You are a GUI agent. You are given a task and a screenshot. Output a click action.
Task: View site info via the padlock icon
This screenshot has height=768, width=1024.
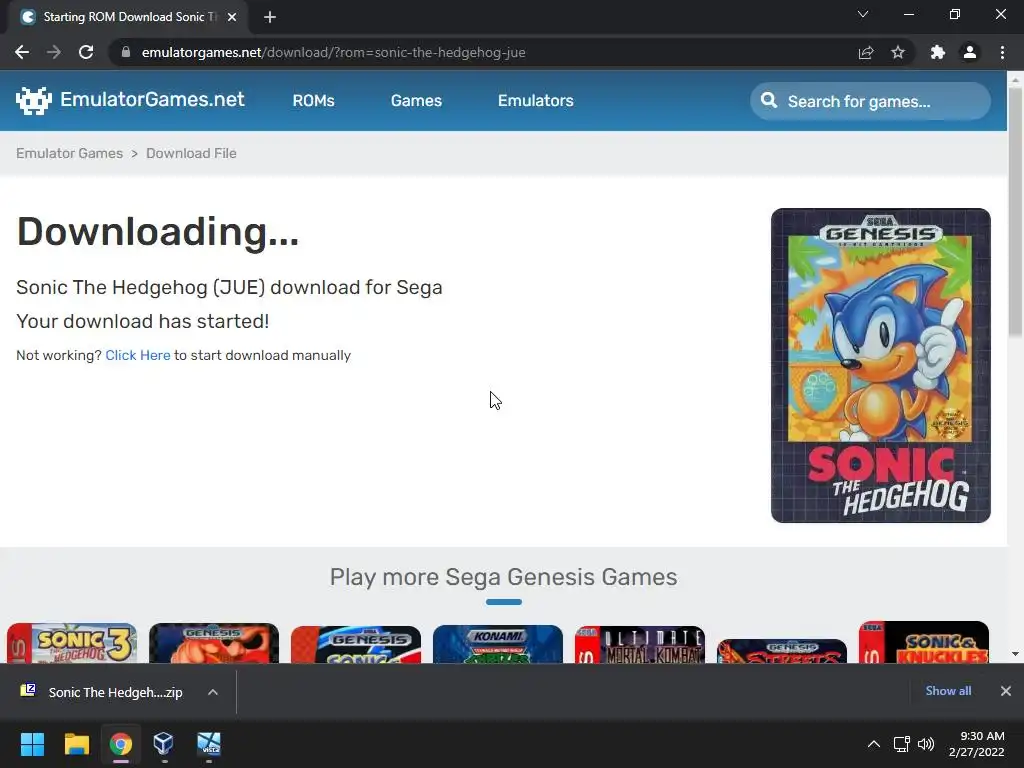pos(126,52)
